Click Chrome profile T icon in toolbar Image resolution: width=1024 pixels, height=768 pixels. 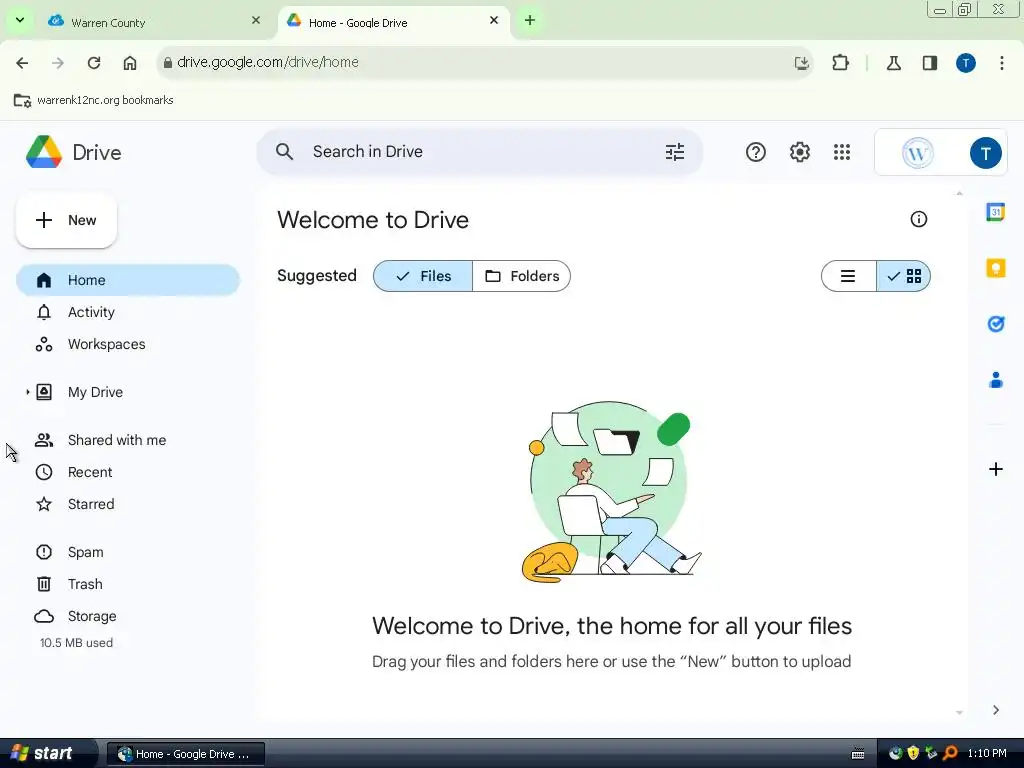[965, 63]
